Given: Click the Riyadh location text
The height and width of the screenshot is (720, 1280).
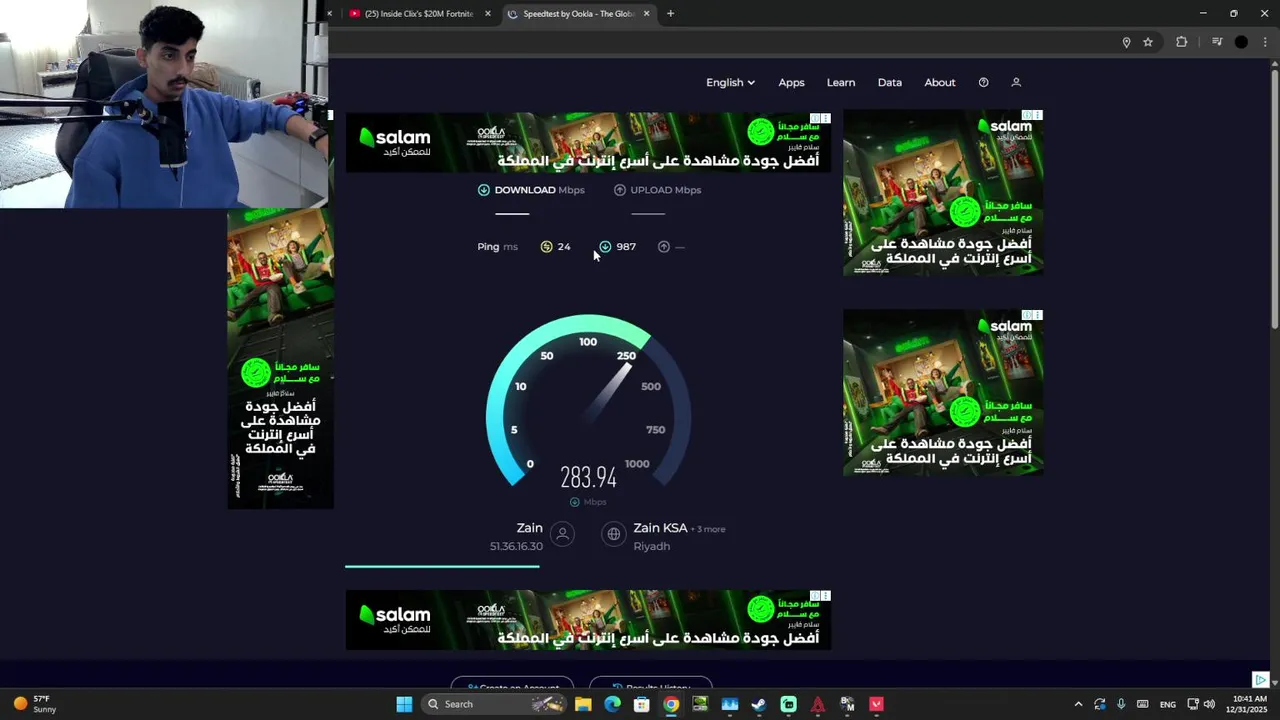Looking at the screenshot, I should click(x=651, y=546).
